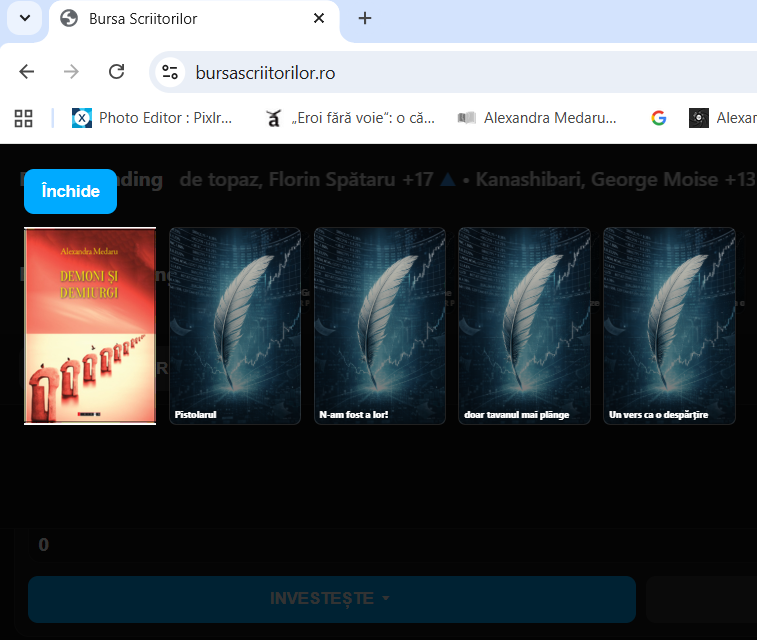Reload the page with refresh icon
The height and width of the screenshot is (640, 757).
point(116,72)
